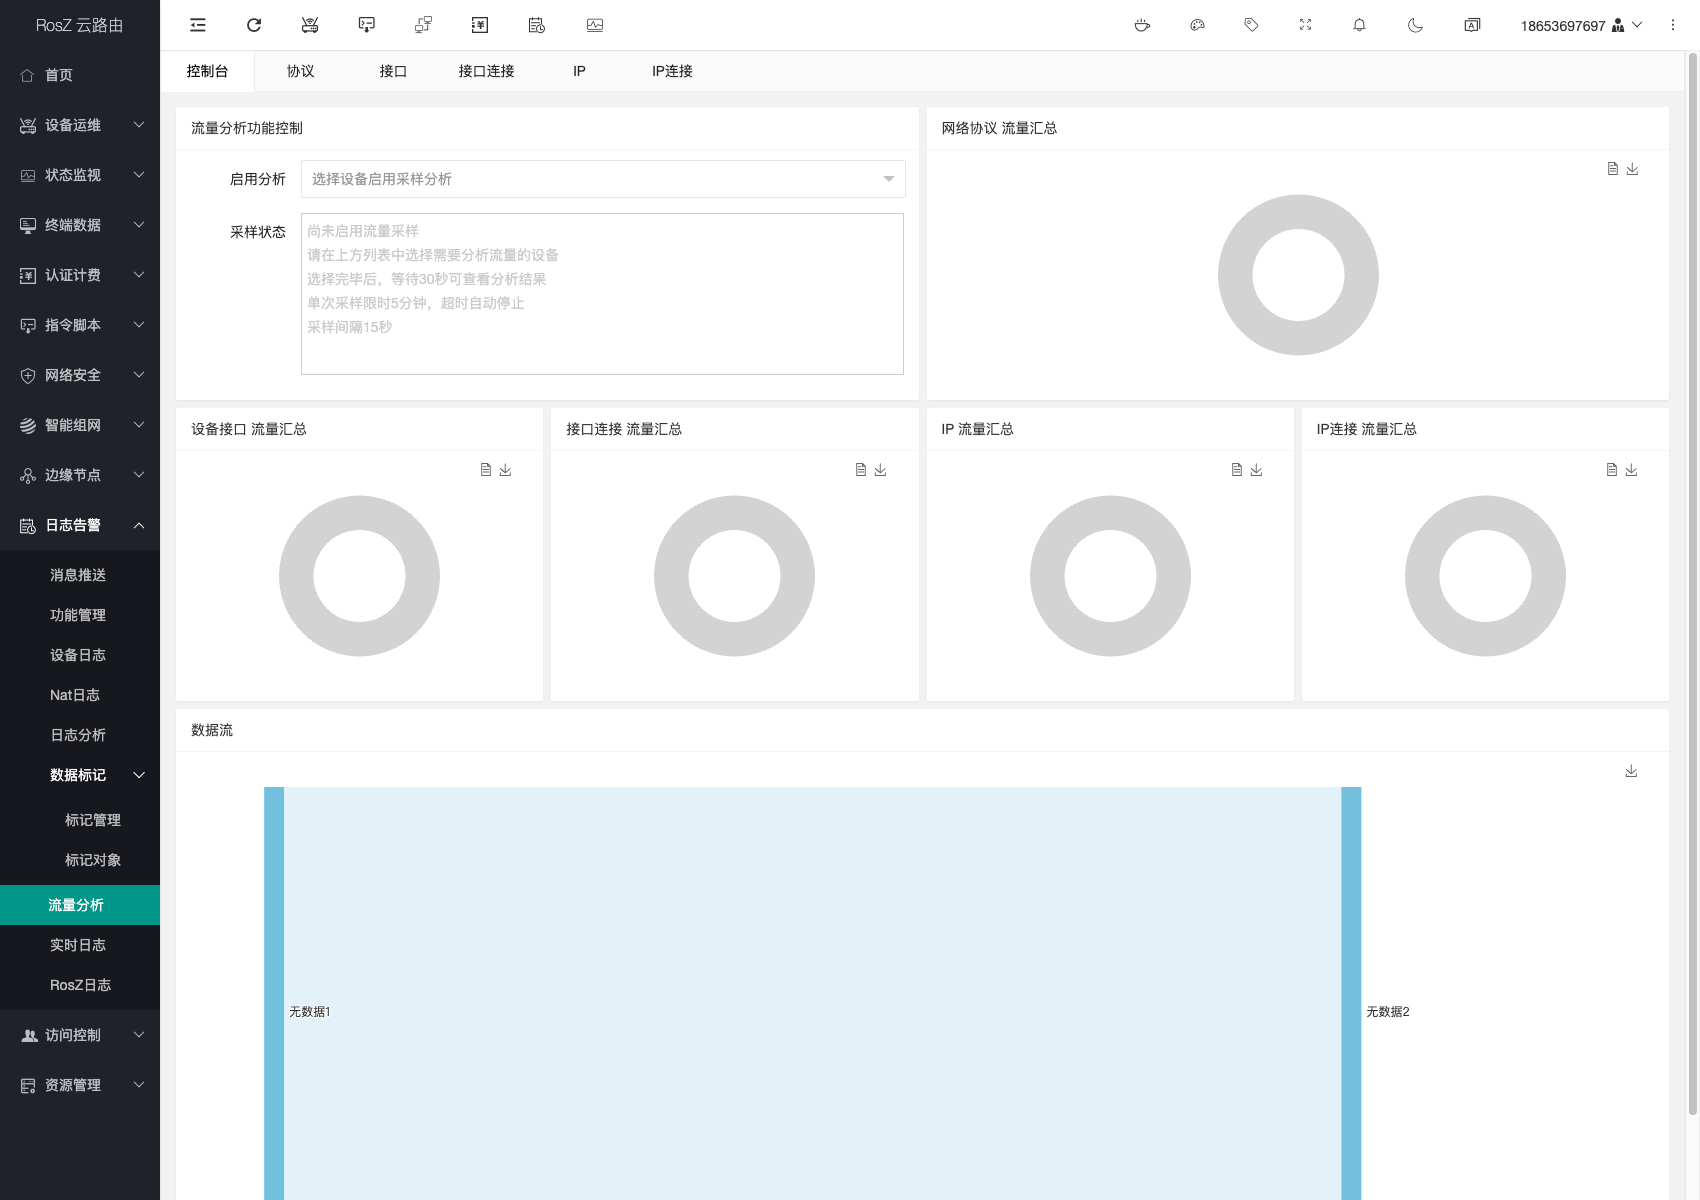Open 实时日志 in the sidebar
The image size is (1700, 1200).
tap(78, 945)
